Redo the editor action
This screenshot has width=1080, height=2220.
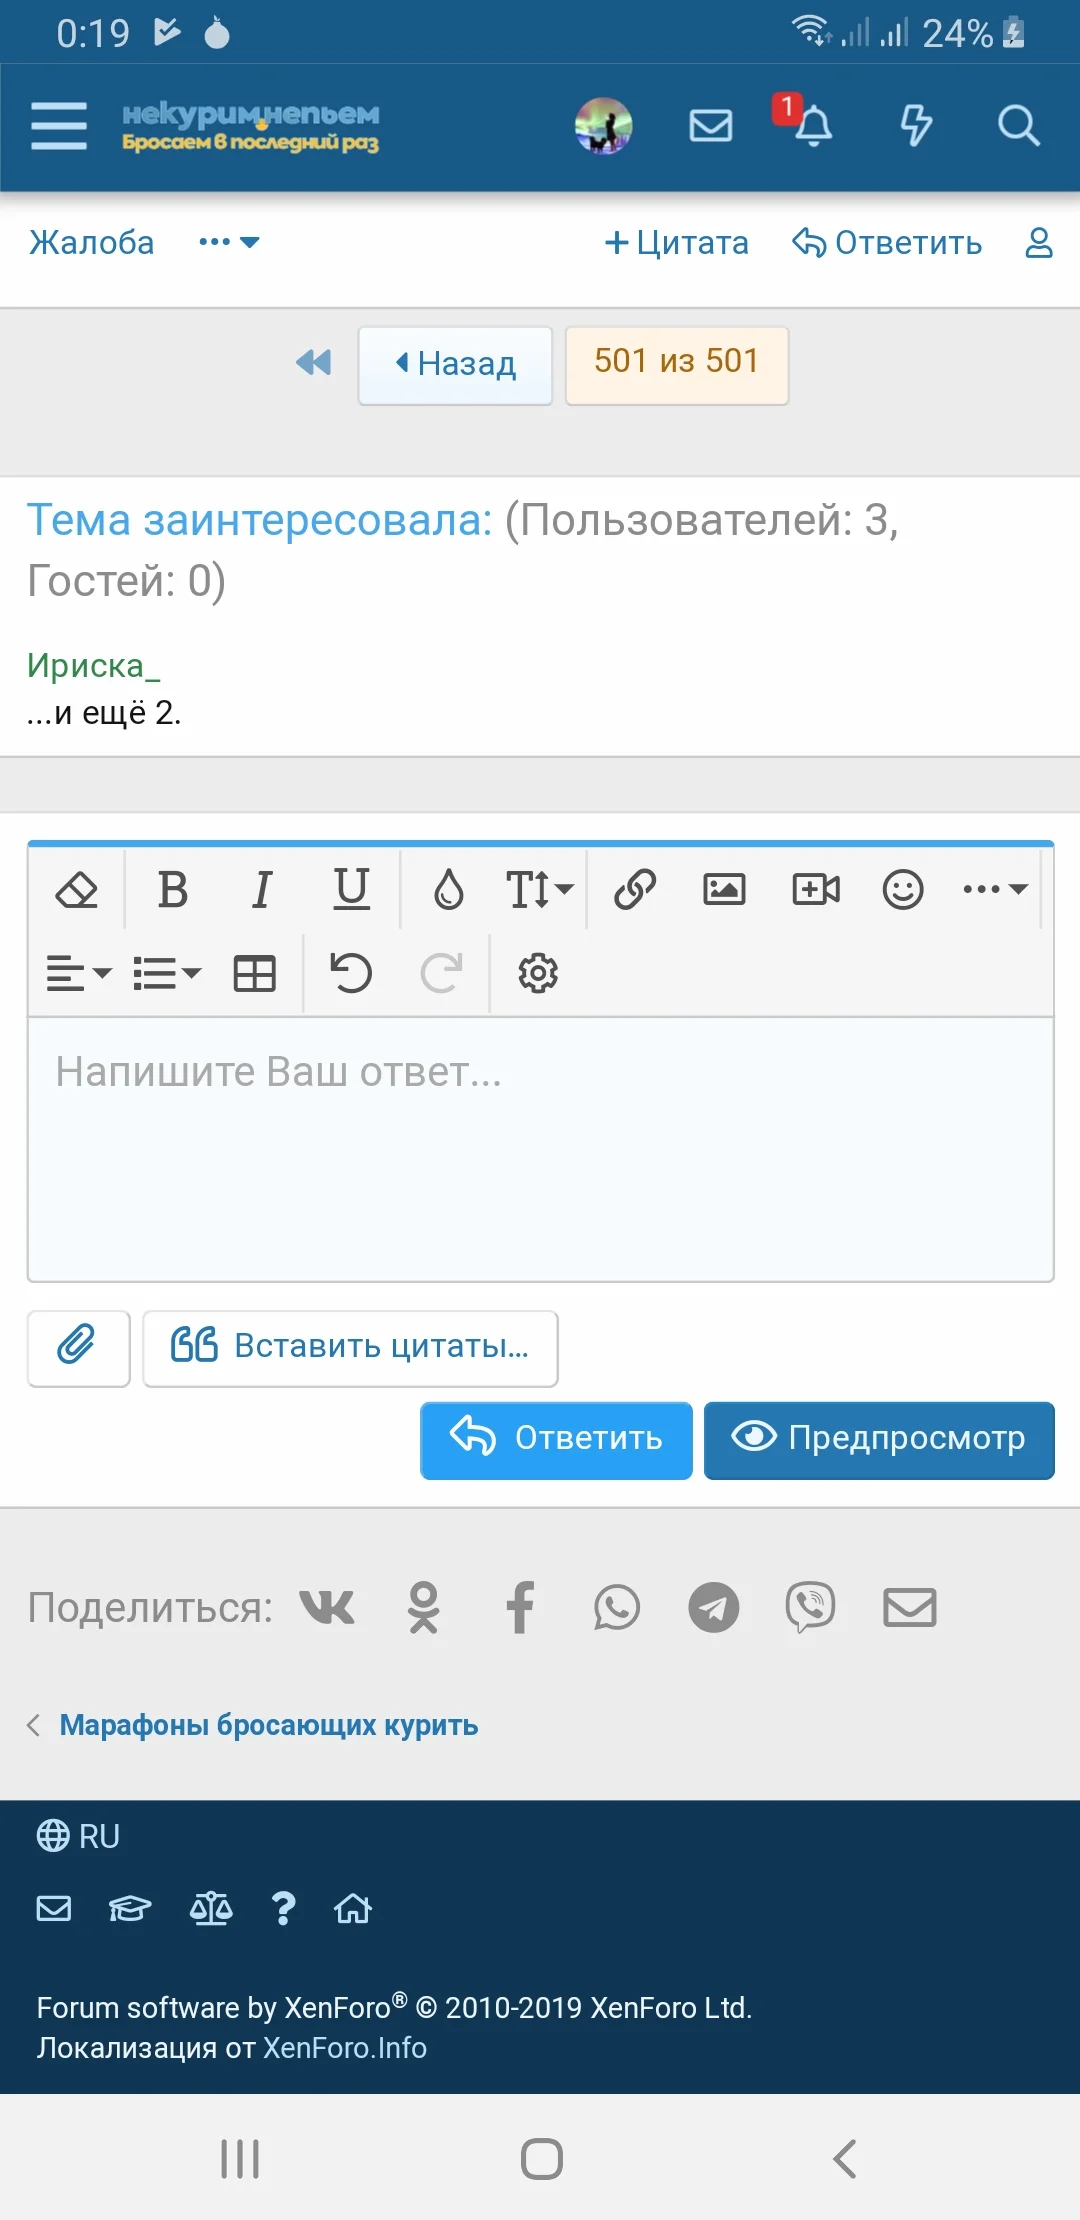(441, 973)
